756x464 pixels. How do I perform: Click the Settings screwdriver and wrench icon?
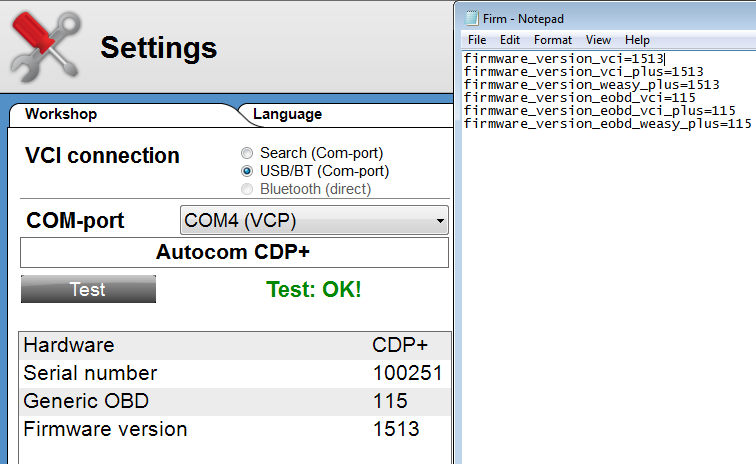click(46, 47)
